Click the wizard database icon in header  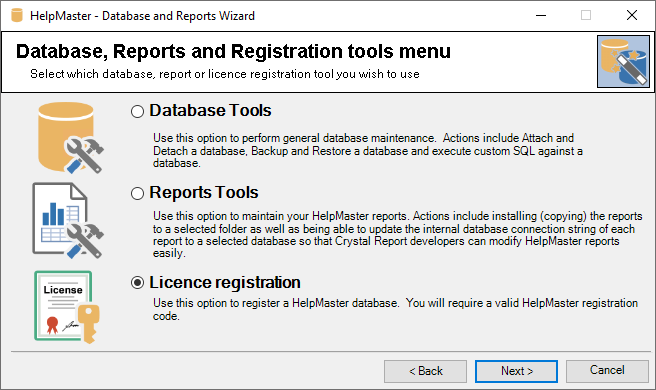point(623,62)
